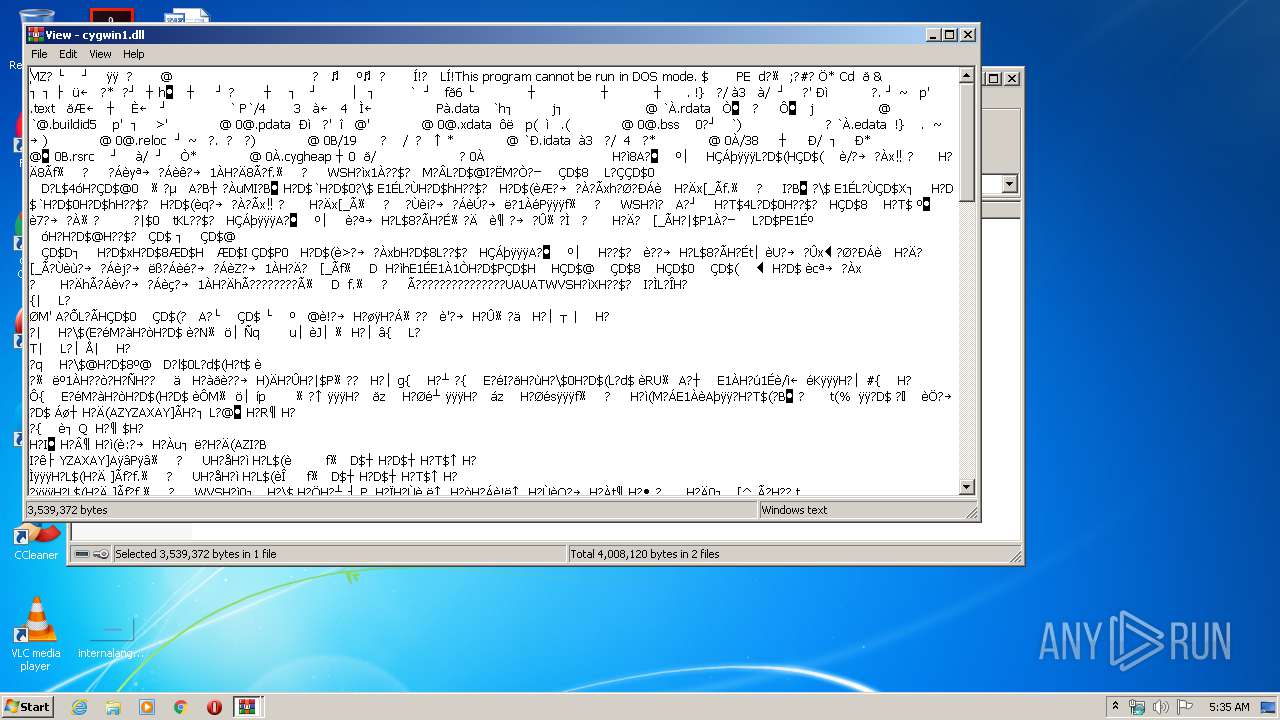Click the scroll up arrow of viewer
The width and height of the screenshot is (1280, 720).
click(967, 75)
